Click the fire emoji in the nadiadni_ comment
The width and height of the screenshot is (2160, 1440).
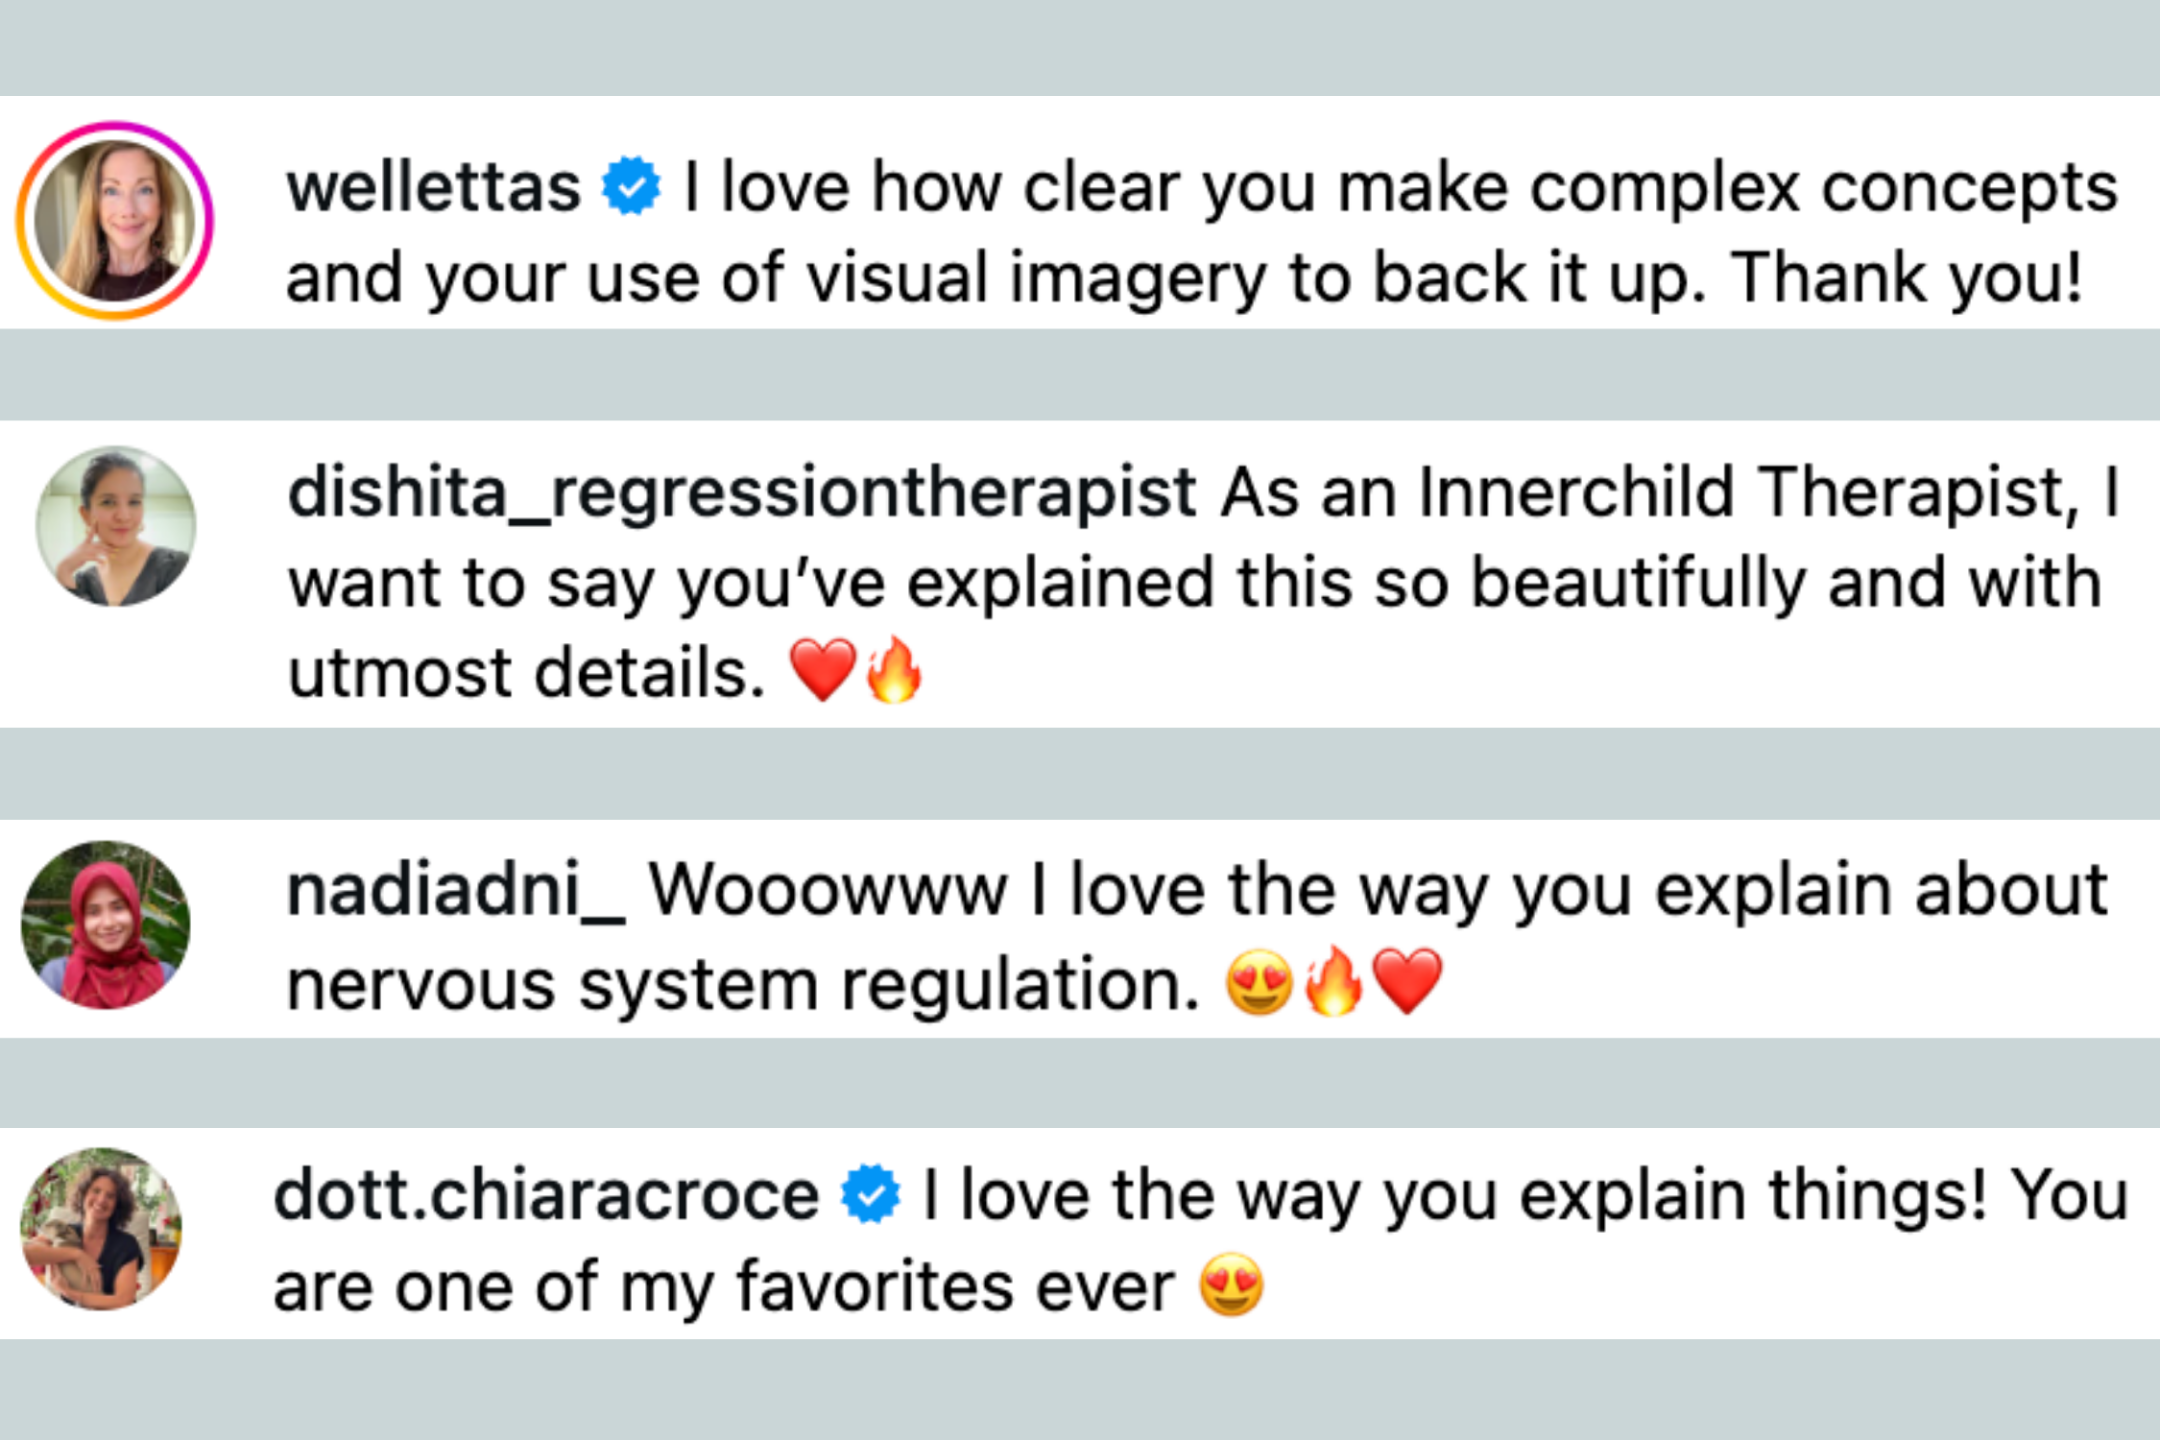click(x=1334, y=983)
